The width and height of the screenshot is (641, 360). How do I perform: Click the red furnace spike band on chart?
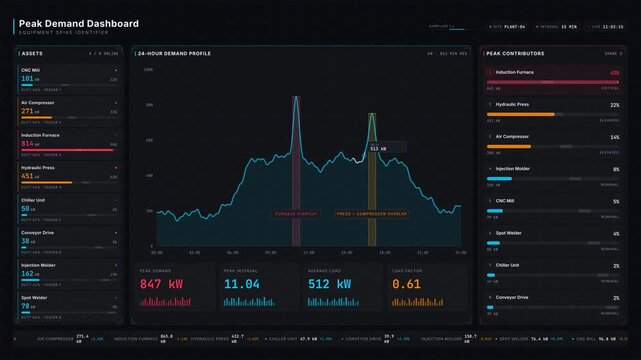(x=296, y=171)
